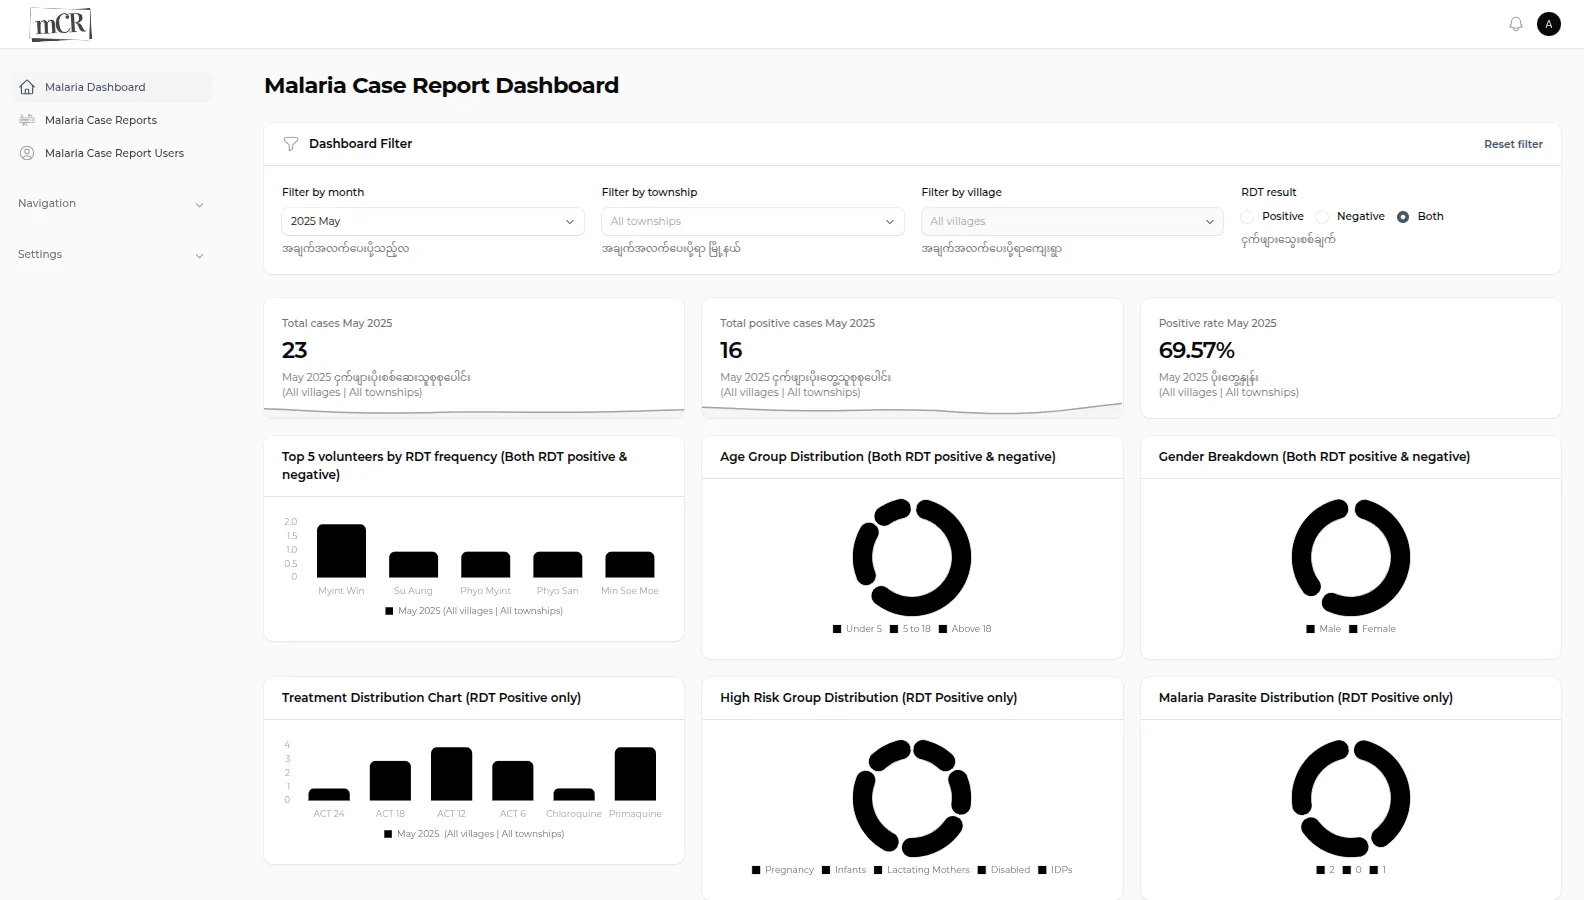1584x900 pixels.
Task: Open the notifications bell icon
Action: pyautogui.click(x=1516, y=24)
